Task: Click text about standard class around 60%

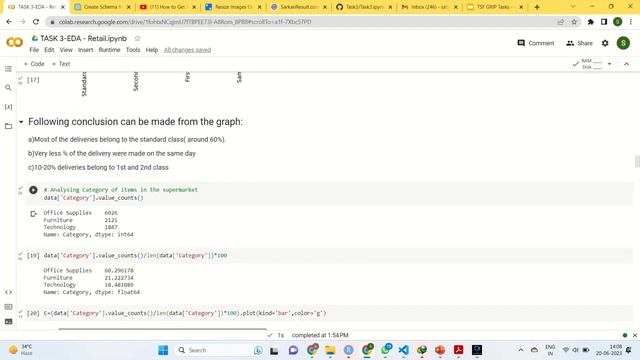Action: coord(127,139)
